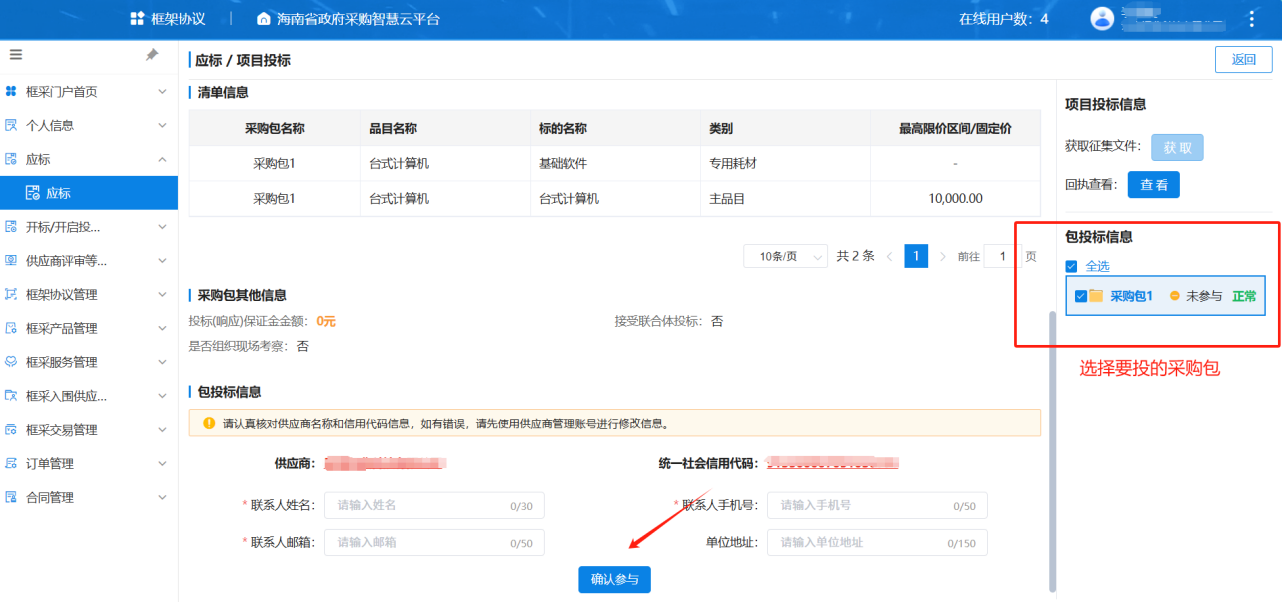The width and height of the screenshot is (1282, 602).
Task: Click the 标的名称 column header
Action: coord(614,128)
